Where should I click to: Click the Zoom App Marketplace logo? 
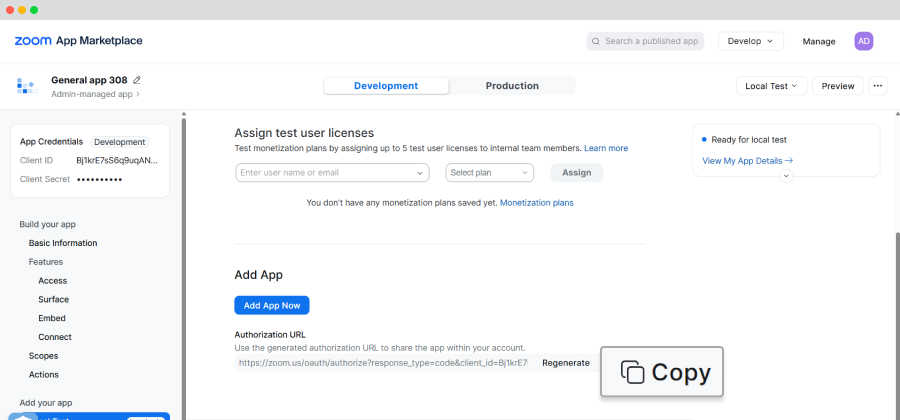point(79,41)
